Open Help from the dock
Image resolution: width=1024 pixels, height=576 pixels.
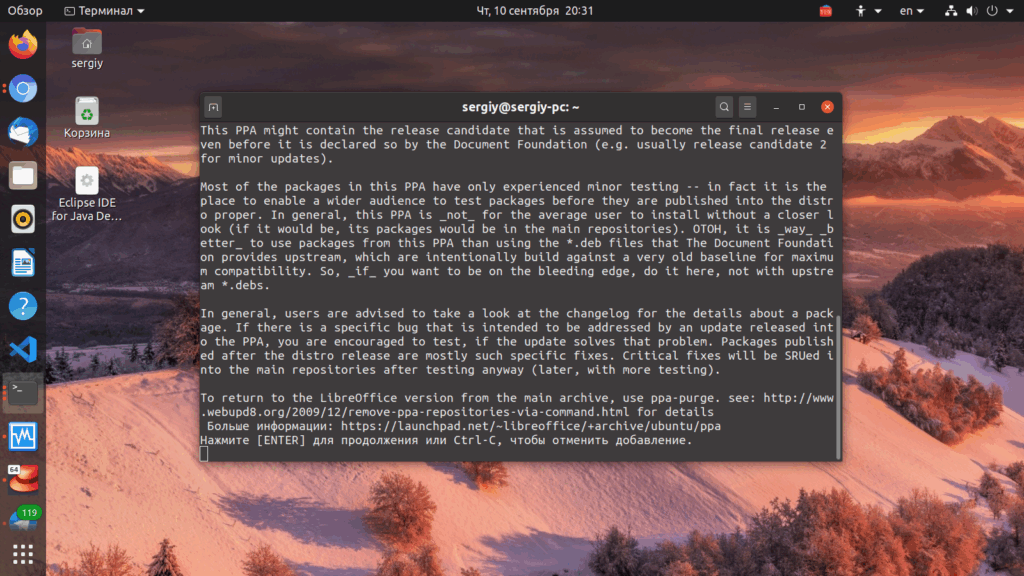point(23,306)
